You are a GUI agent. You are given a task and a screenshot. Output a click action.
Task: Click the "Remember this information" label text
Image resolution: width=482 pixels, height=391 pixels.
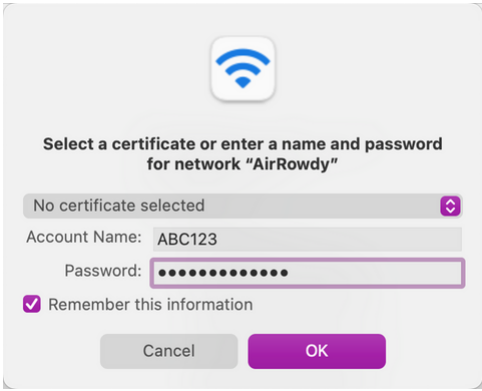pyautogui.click(x=151, y=304)
